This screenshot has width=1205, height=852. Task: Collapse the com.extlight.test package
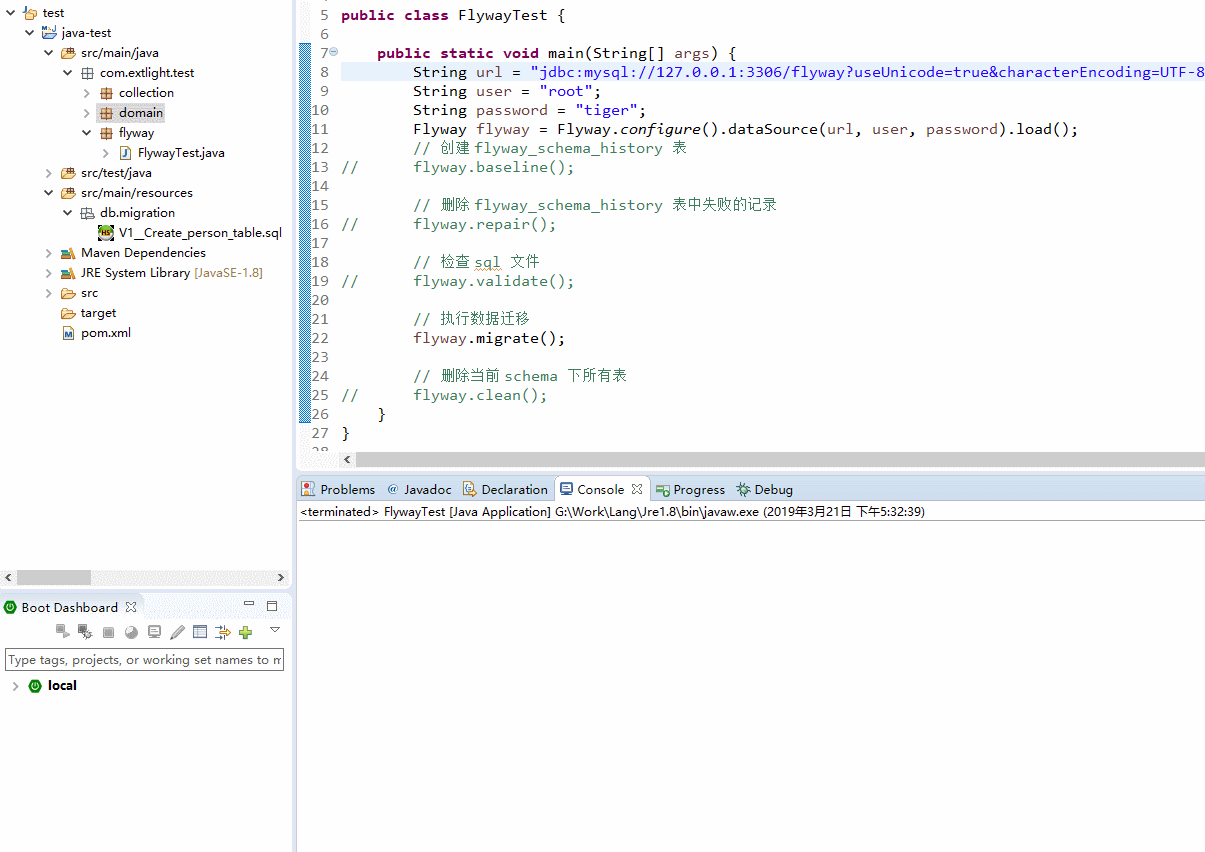coord(68,73)
